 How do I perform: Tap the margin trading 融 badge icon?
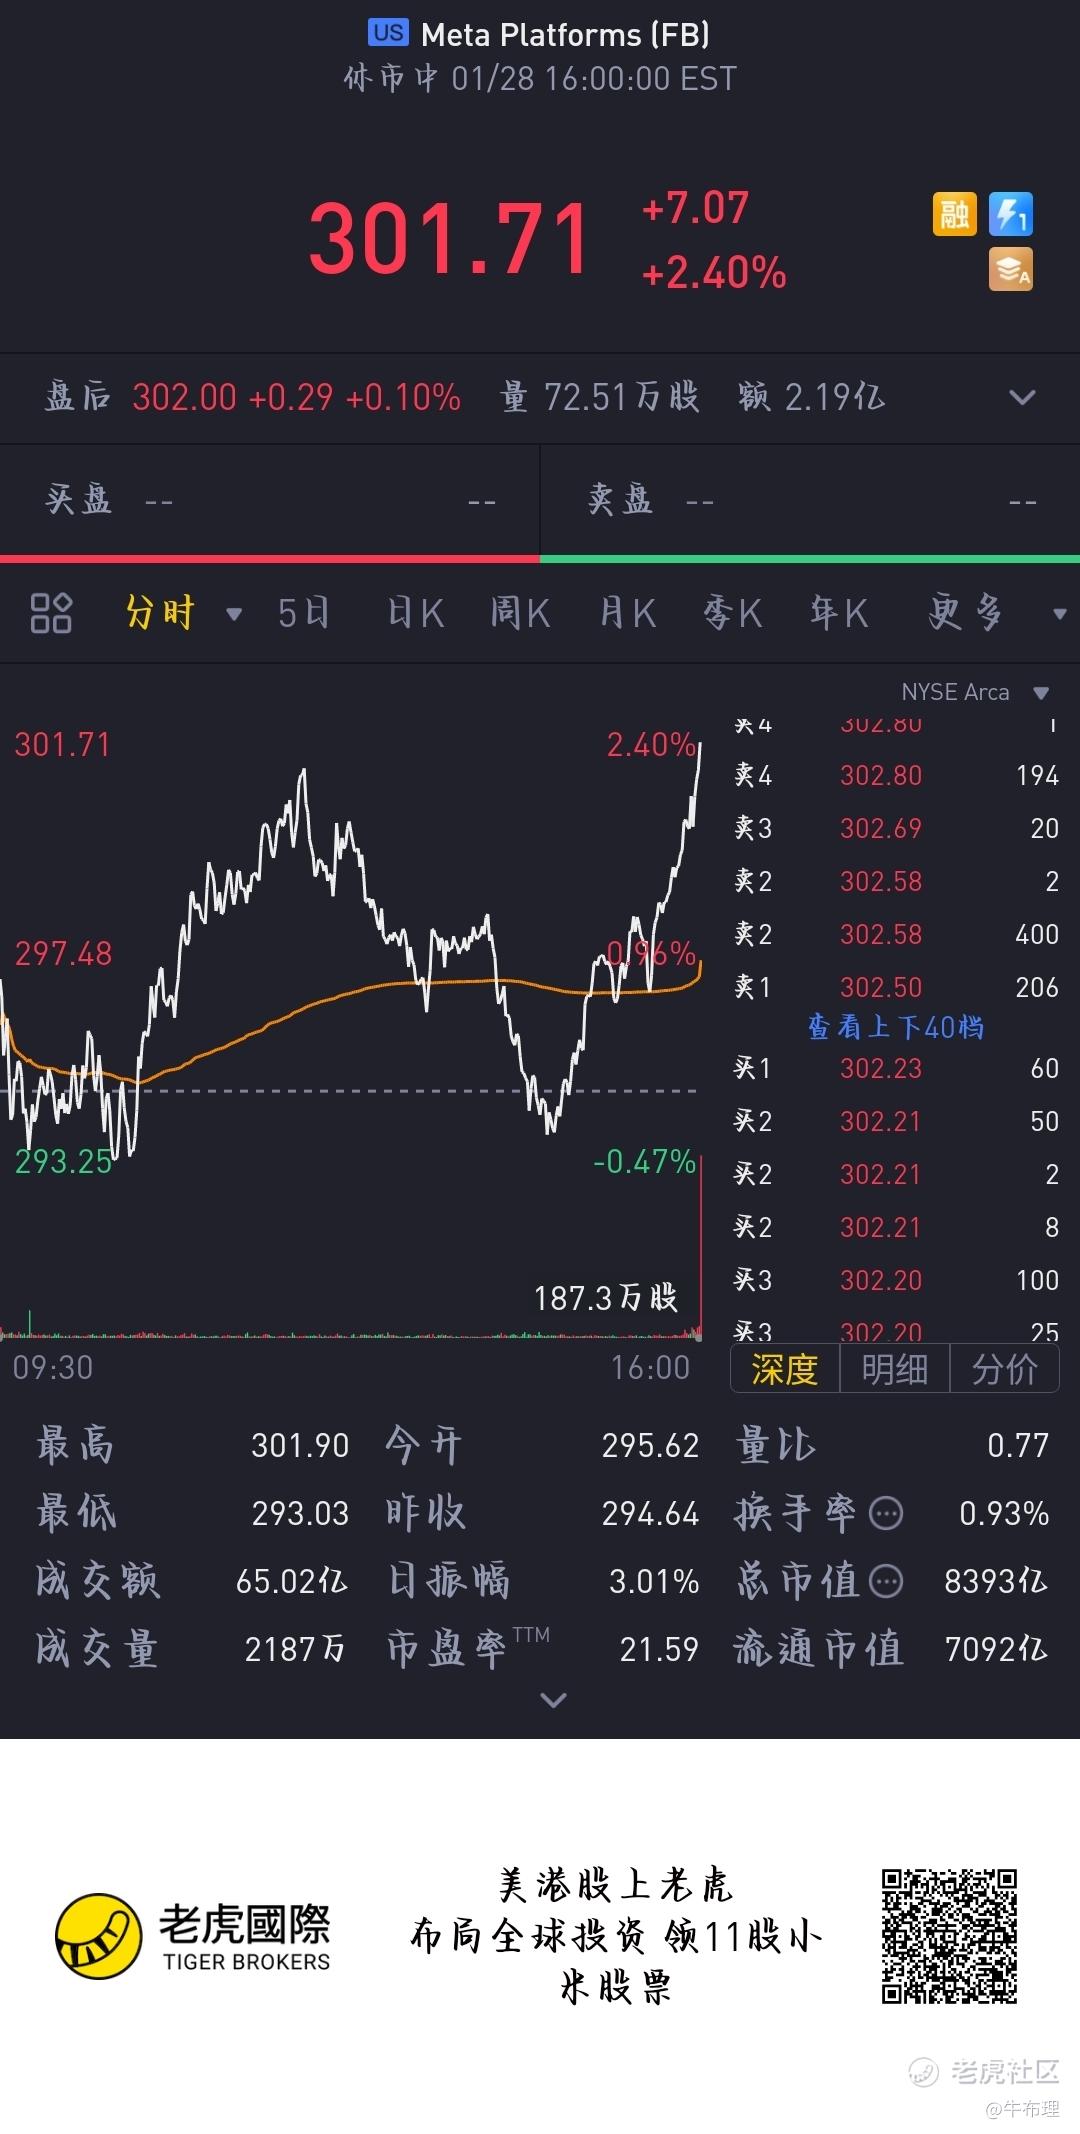pyautogui.click(x=954, y=214)
